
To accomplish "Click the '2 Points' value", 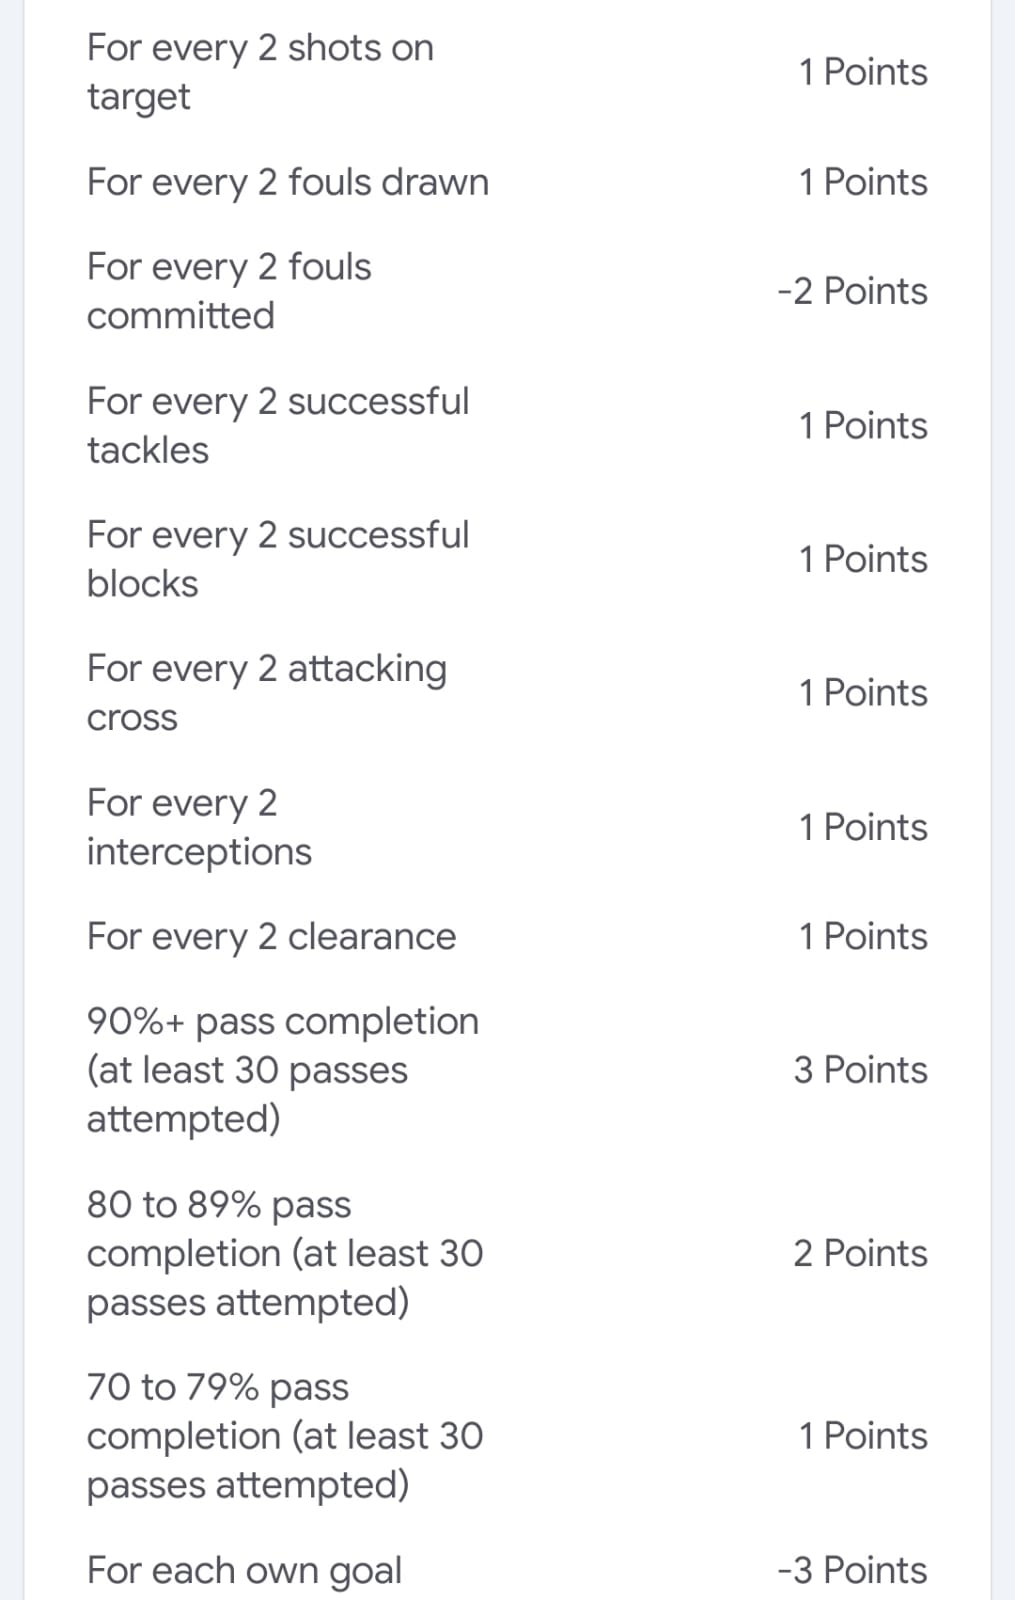I will click(x=860, y=1253).
